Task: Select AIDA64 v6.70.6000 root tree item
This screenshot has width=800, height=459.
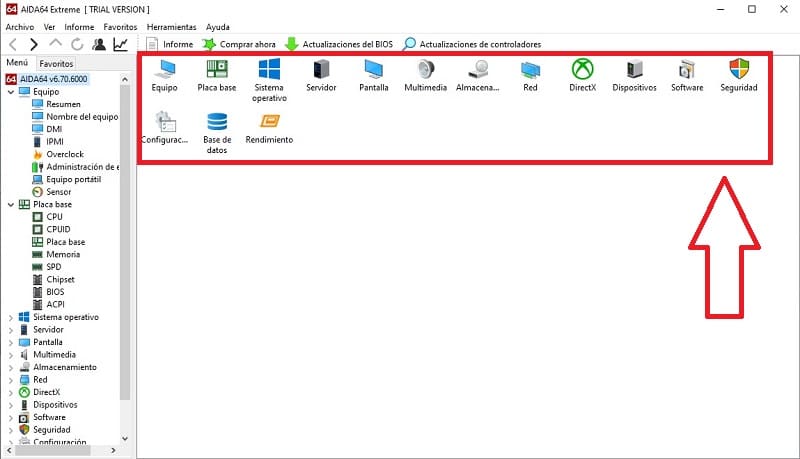Action: click(x=47, y=79)
